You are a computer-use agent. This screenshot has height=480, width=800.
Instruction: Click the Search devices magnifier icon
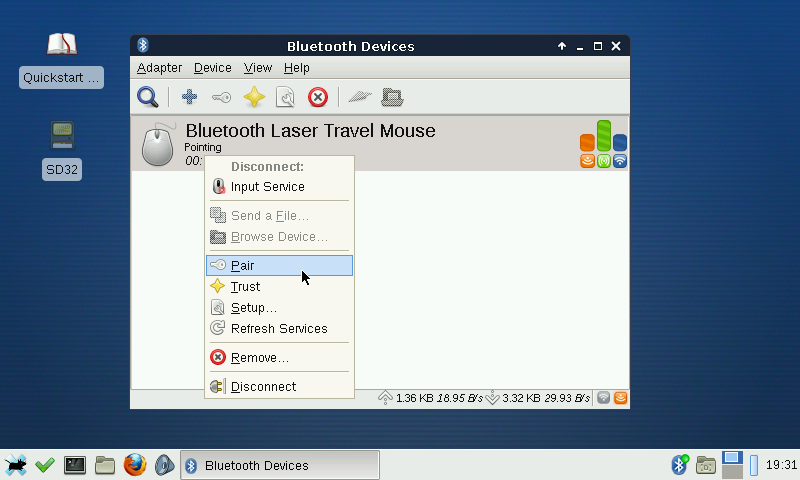pyautogui.click(x=148, y=97)
